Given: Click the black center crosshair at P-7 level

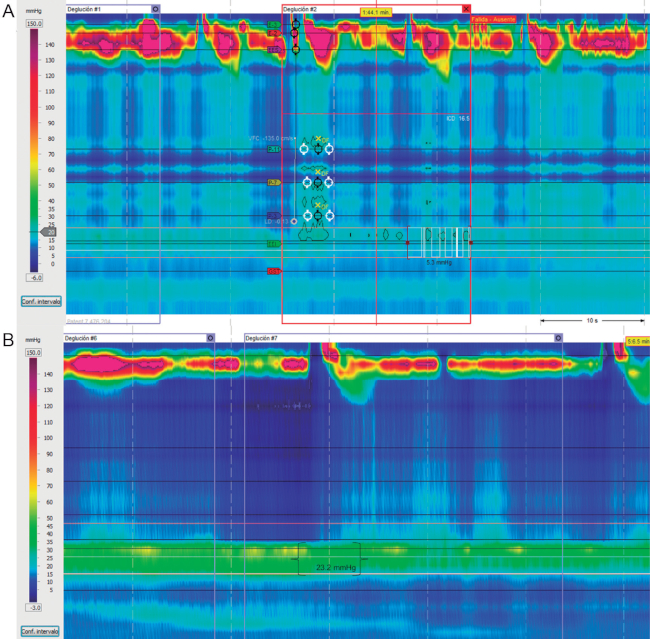Looking at the screenshot, I should tap(318, 182).
